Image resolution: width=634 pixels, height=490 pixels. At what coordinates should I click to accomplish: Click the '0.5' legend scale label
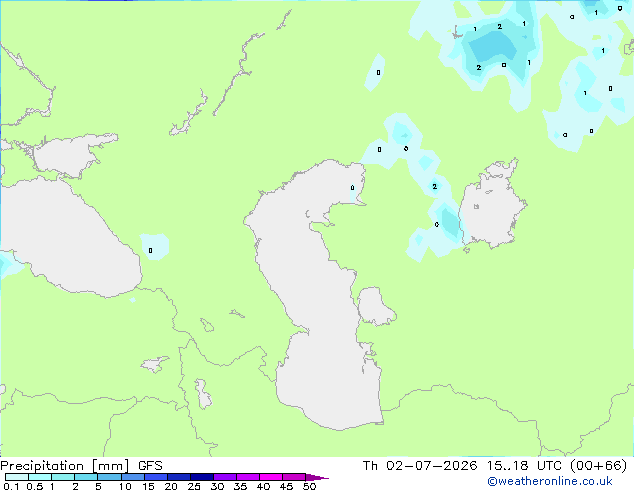point(35,486)
